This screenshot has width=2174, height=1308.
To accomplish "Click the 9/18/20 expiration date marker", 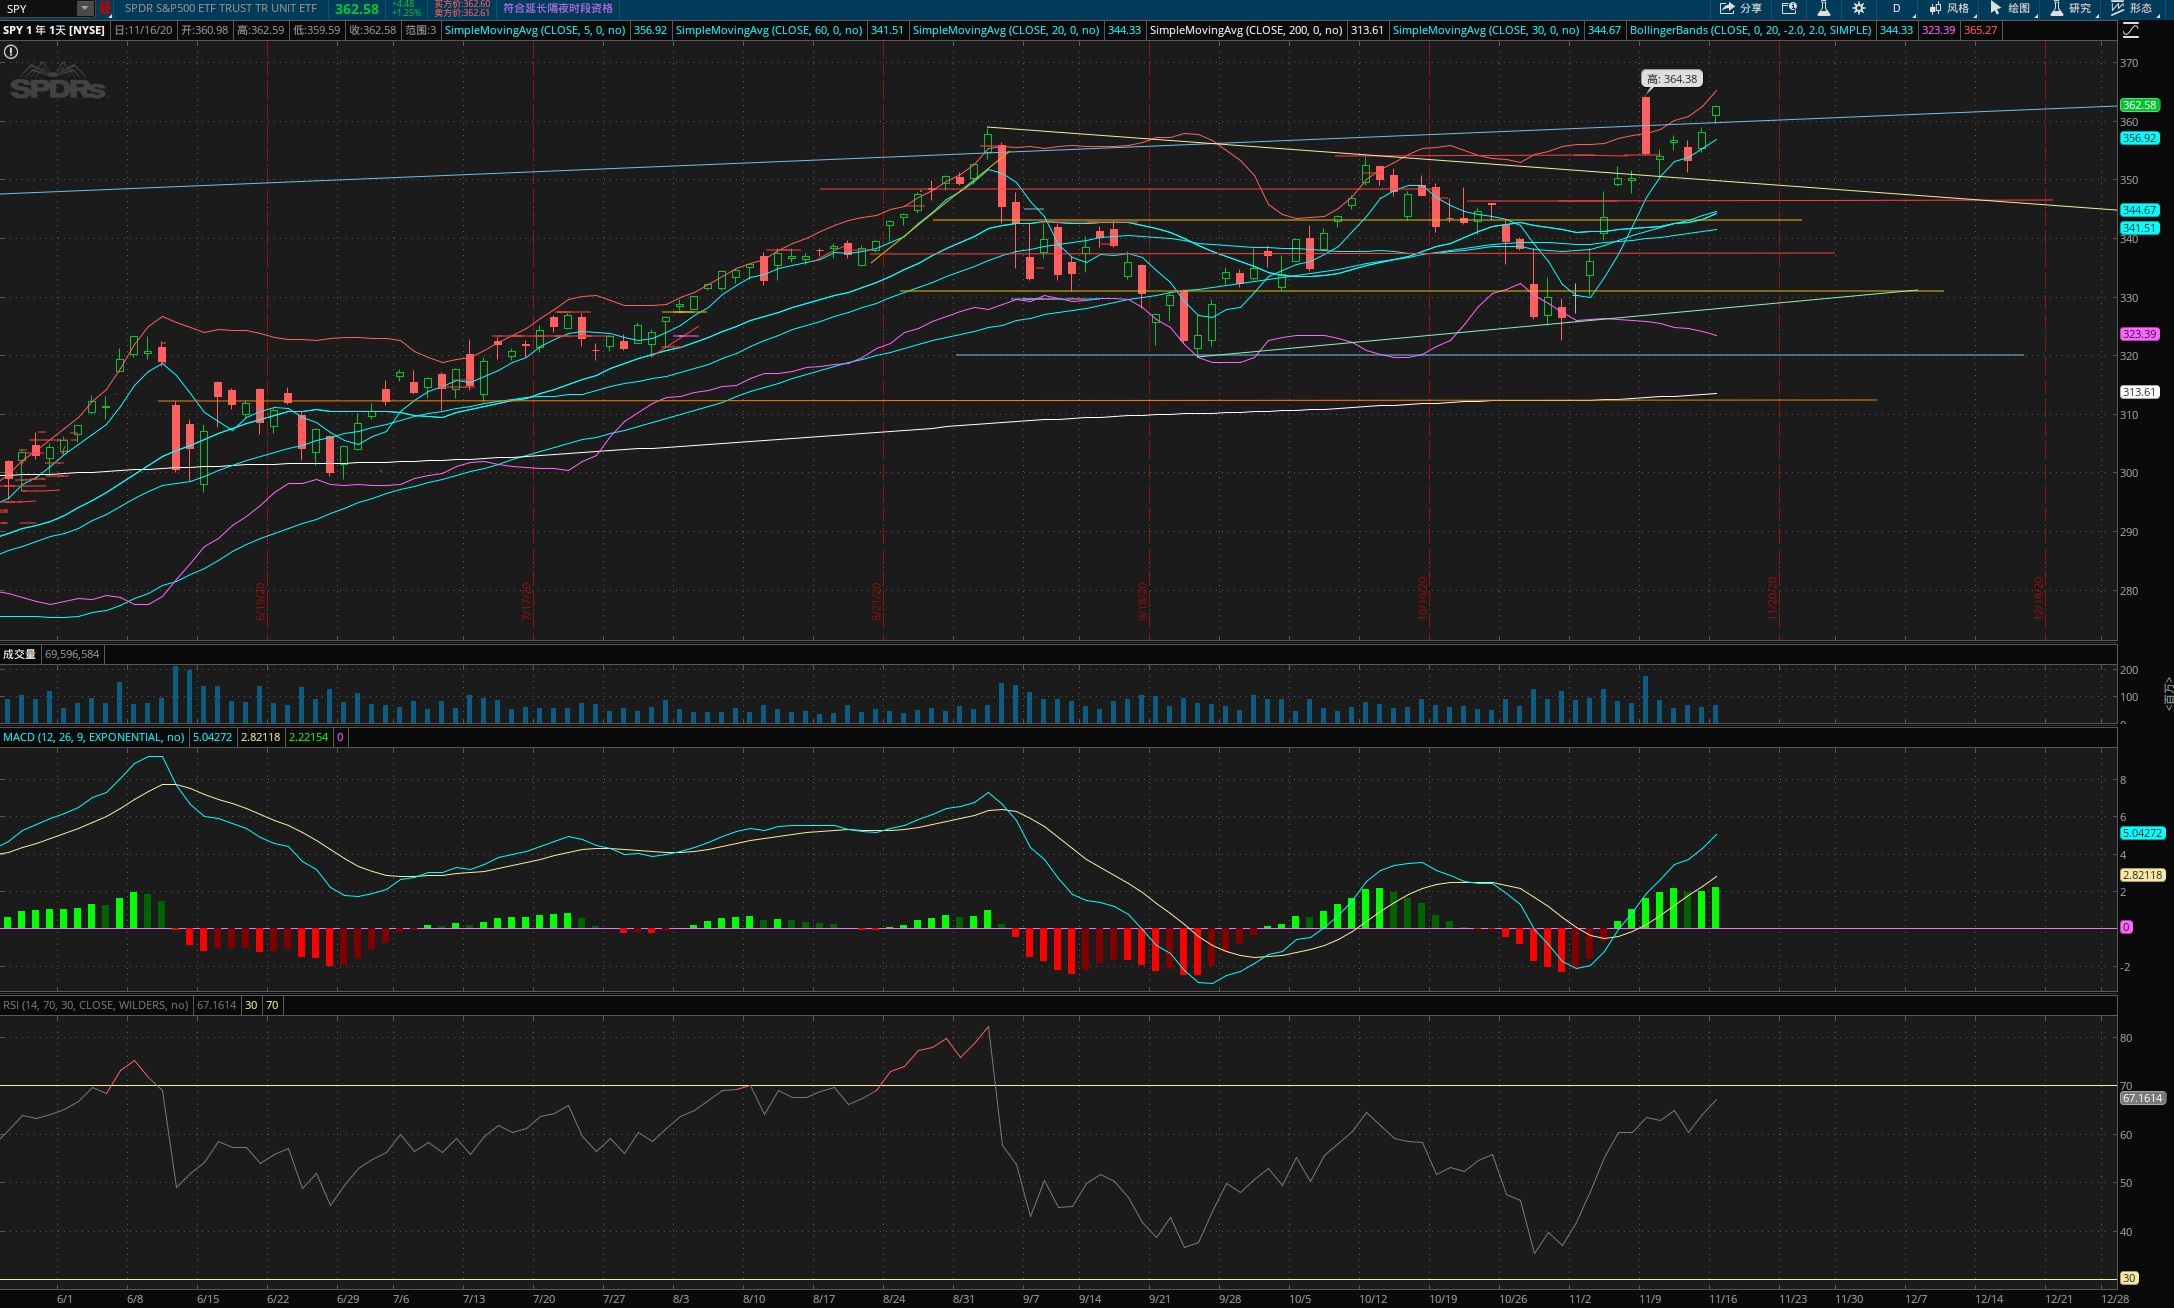I will click(x=1143, y=602).
